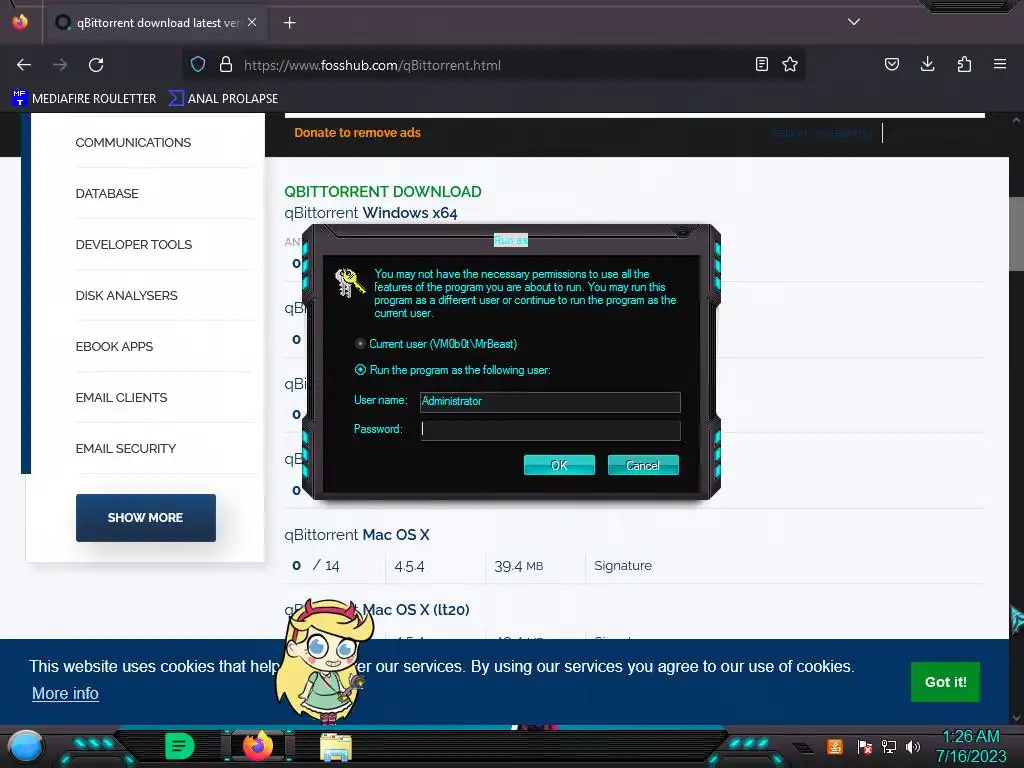This screenshot has width=1024, height=768.
Task: Expand the list all tabs chevron
Action: coord(854,22)
